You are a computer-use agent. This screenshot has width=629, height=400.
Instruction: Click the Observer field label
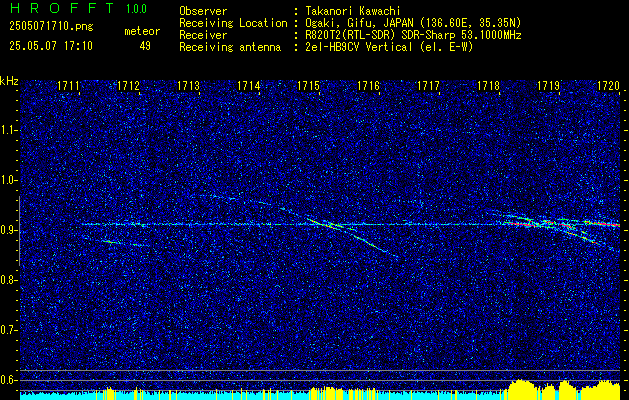[203, 11]
